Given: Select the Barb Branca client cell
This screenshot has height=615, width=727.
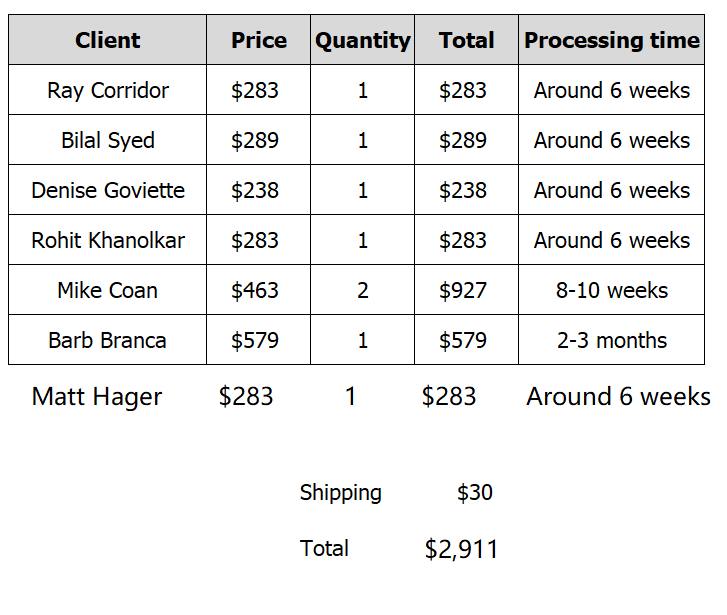Looking at the screenshot, I should pyautogui.click(x=107, y=340).
